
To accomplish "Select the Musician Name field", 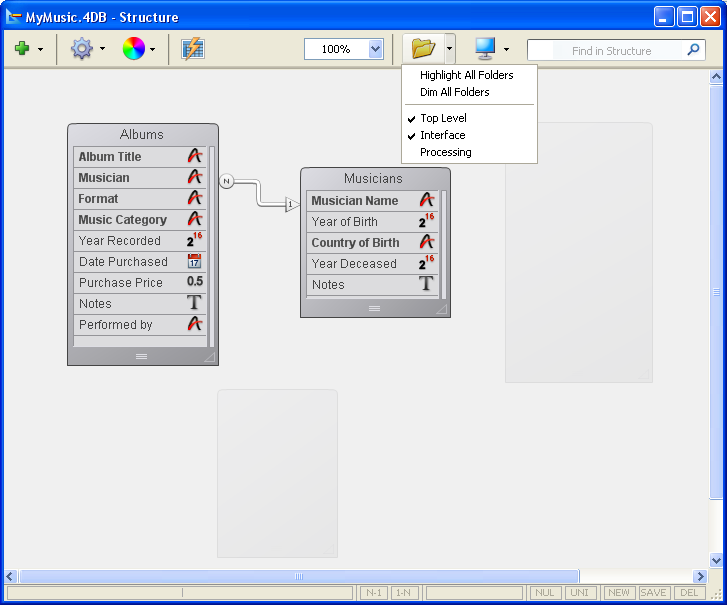I will pos(354,201).
